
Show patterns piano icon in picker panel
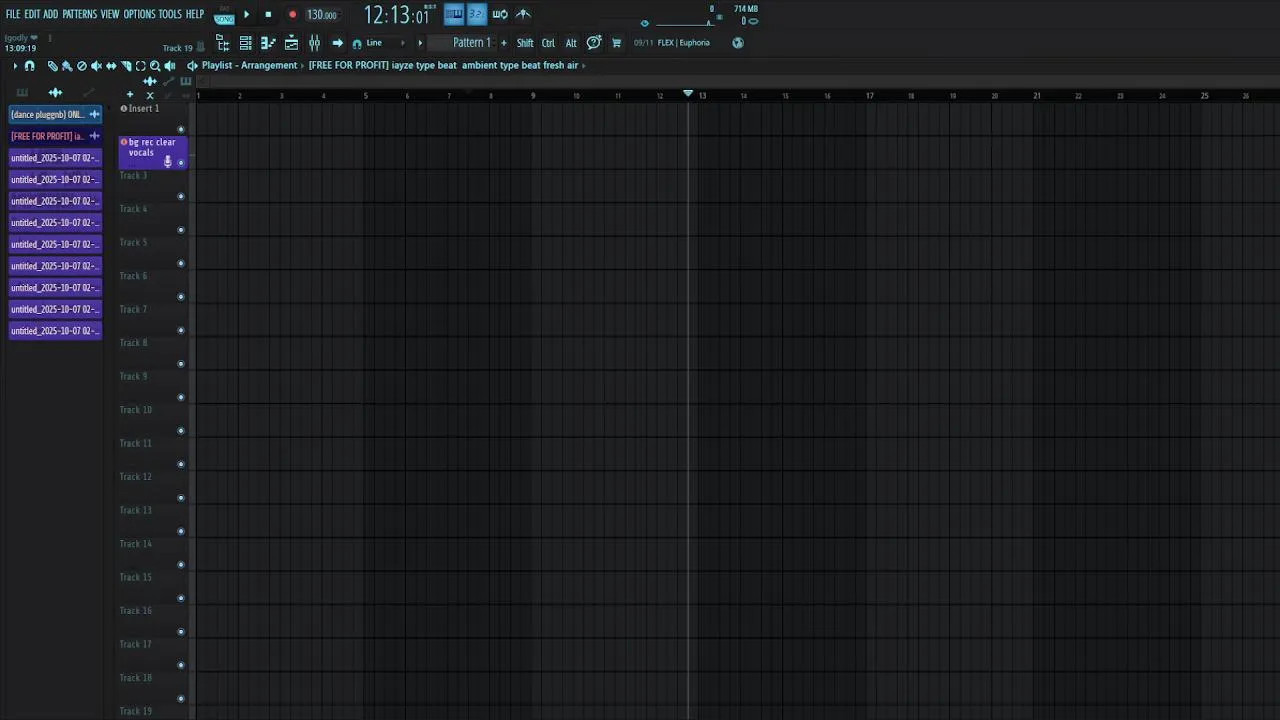(x=22, y=92)
